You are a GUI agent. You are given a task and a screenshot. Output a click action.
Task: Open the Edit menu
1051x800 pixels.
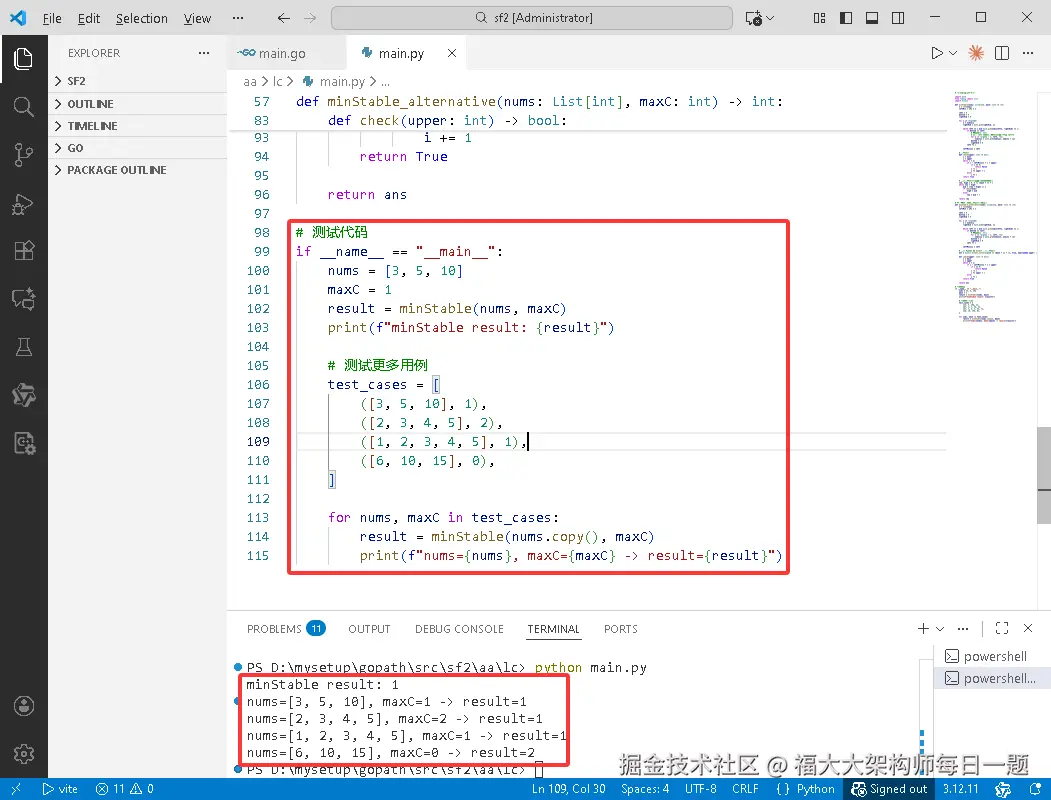click(88, 18)
